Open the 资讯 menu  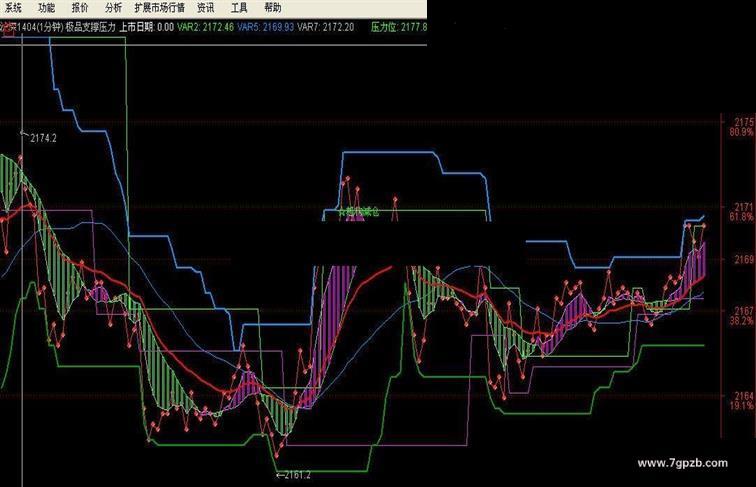206,8
